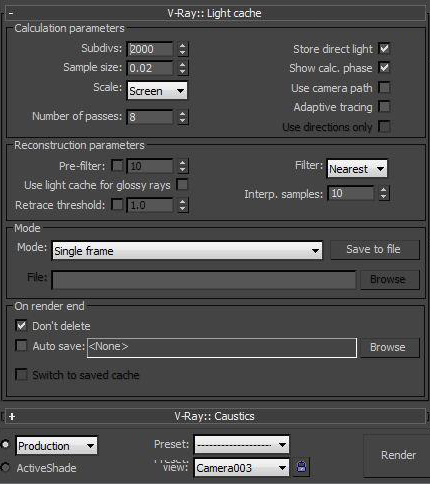This screenshot has height=484, width=430.
Task: Click the File path input field
Action: point(204,280)
